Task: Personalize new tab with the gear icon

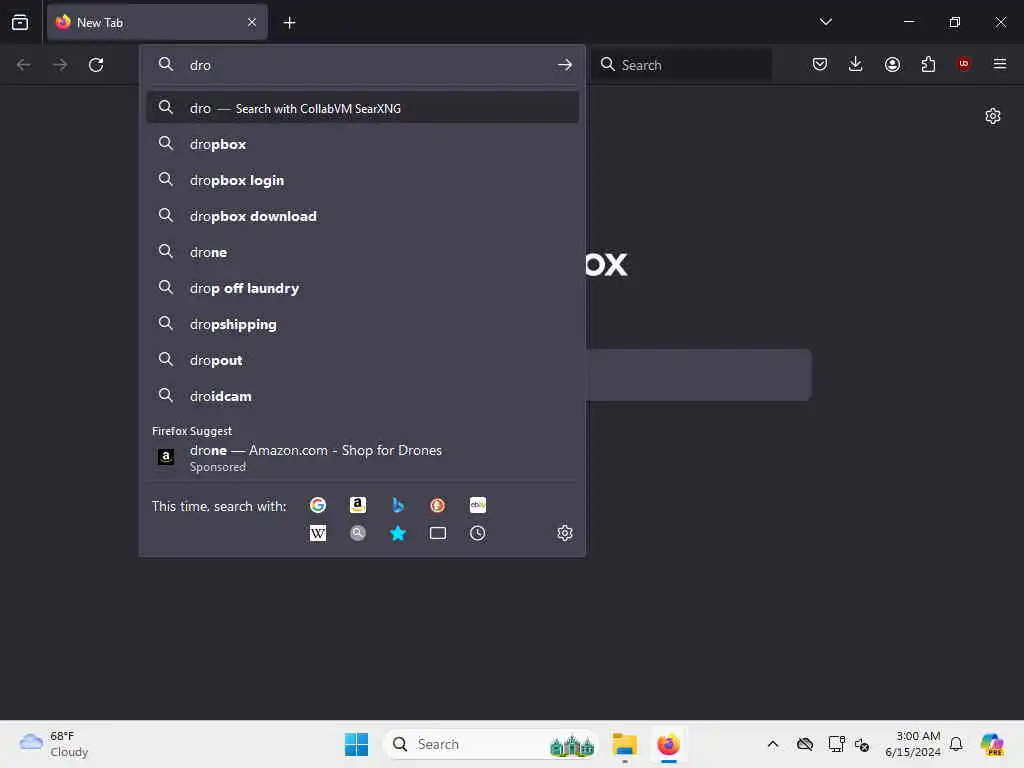Action: point(993,116)
